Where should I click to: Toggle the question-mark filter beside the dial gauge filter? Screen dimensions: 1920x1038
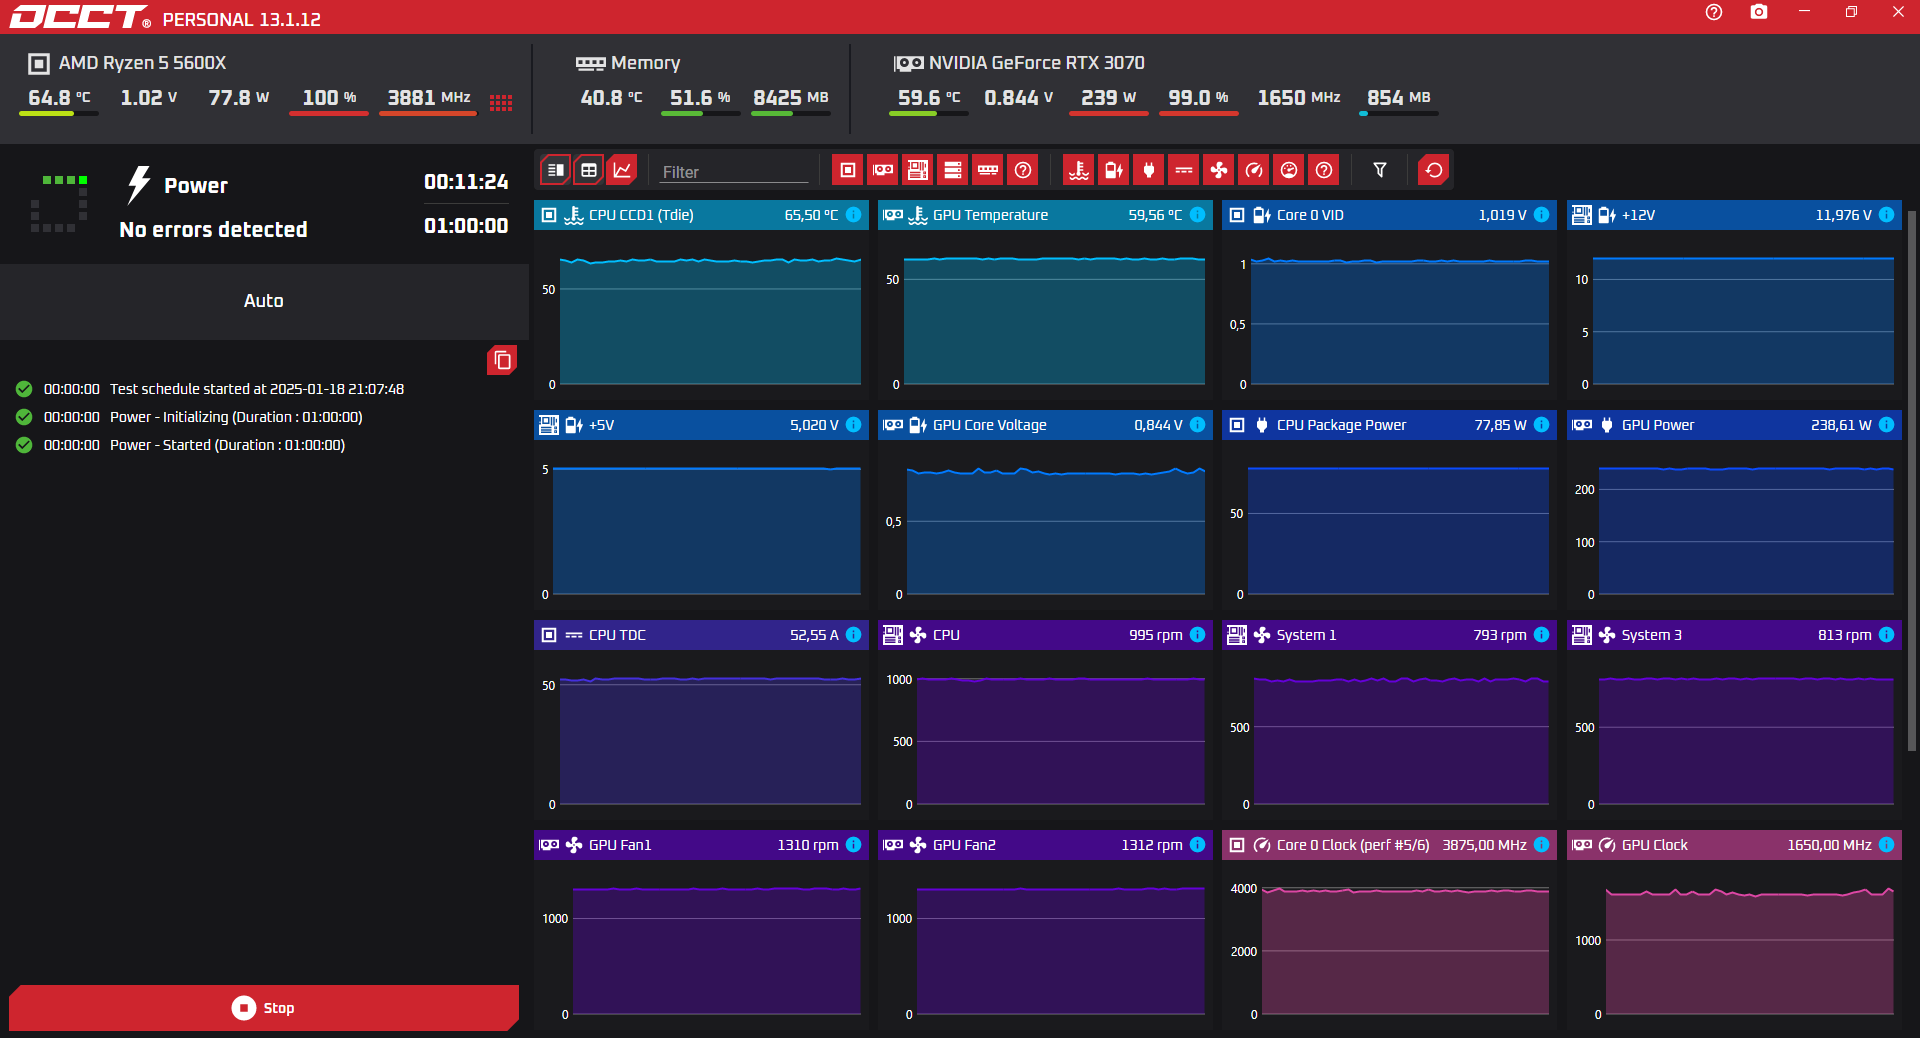[1324, 170]
